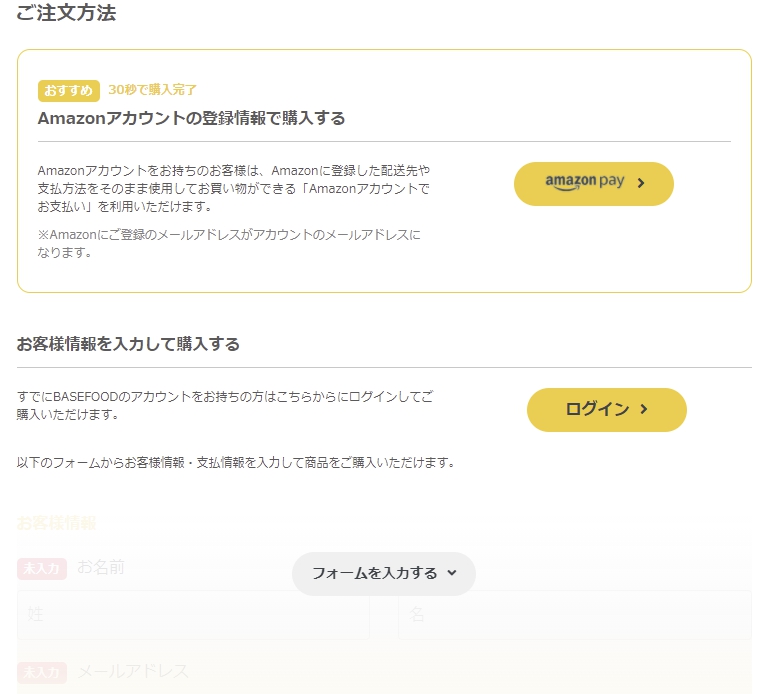Click the amazon pay logo
The height and width of the screenshot is (694, 757).
pos(585,182)
